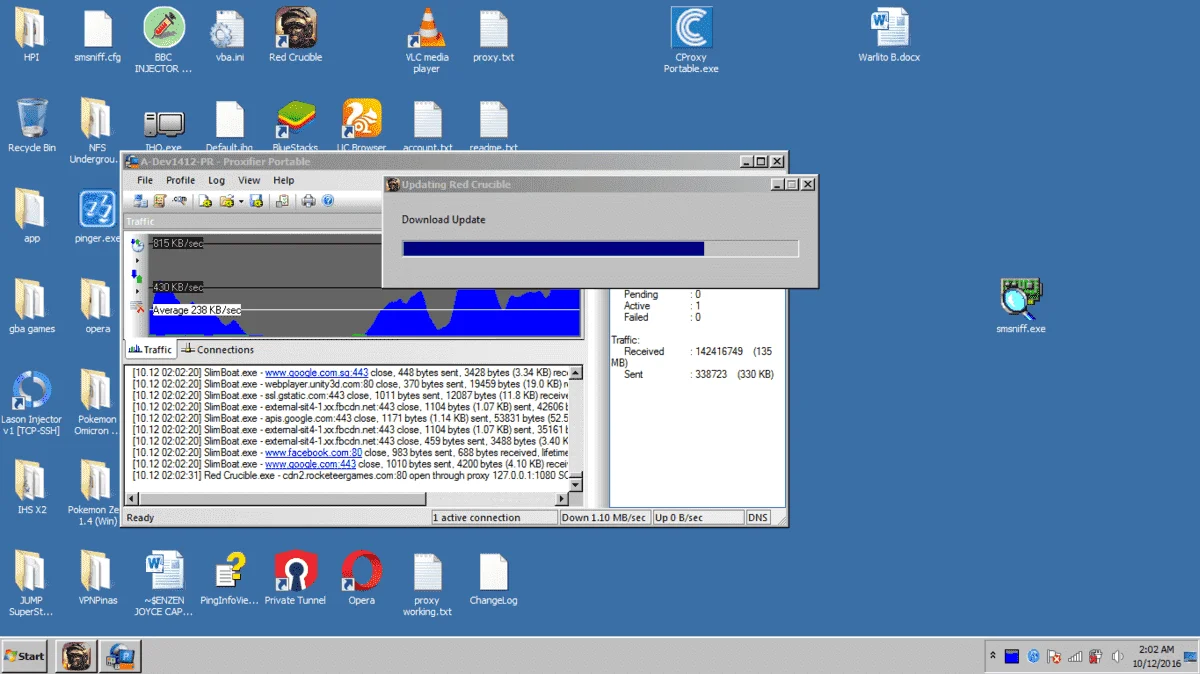The width and height of the screenshot is (1200, 674).
Task: Select the smsniff.exe desktop icon
Action: point(1021,307)
